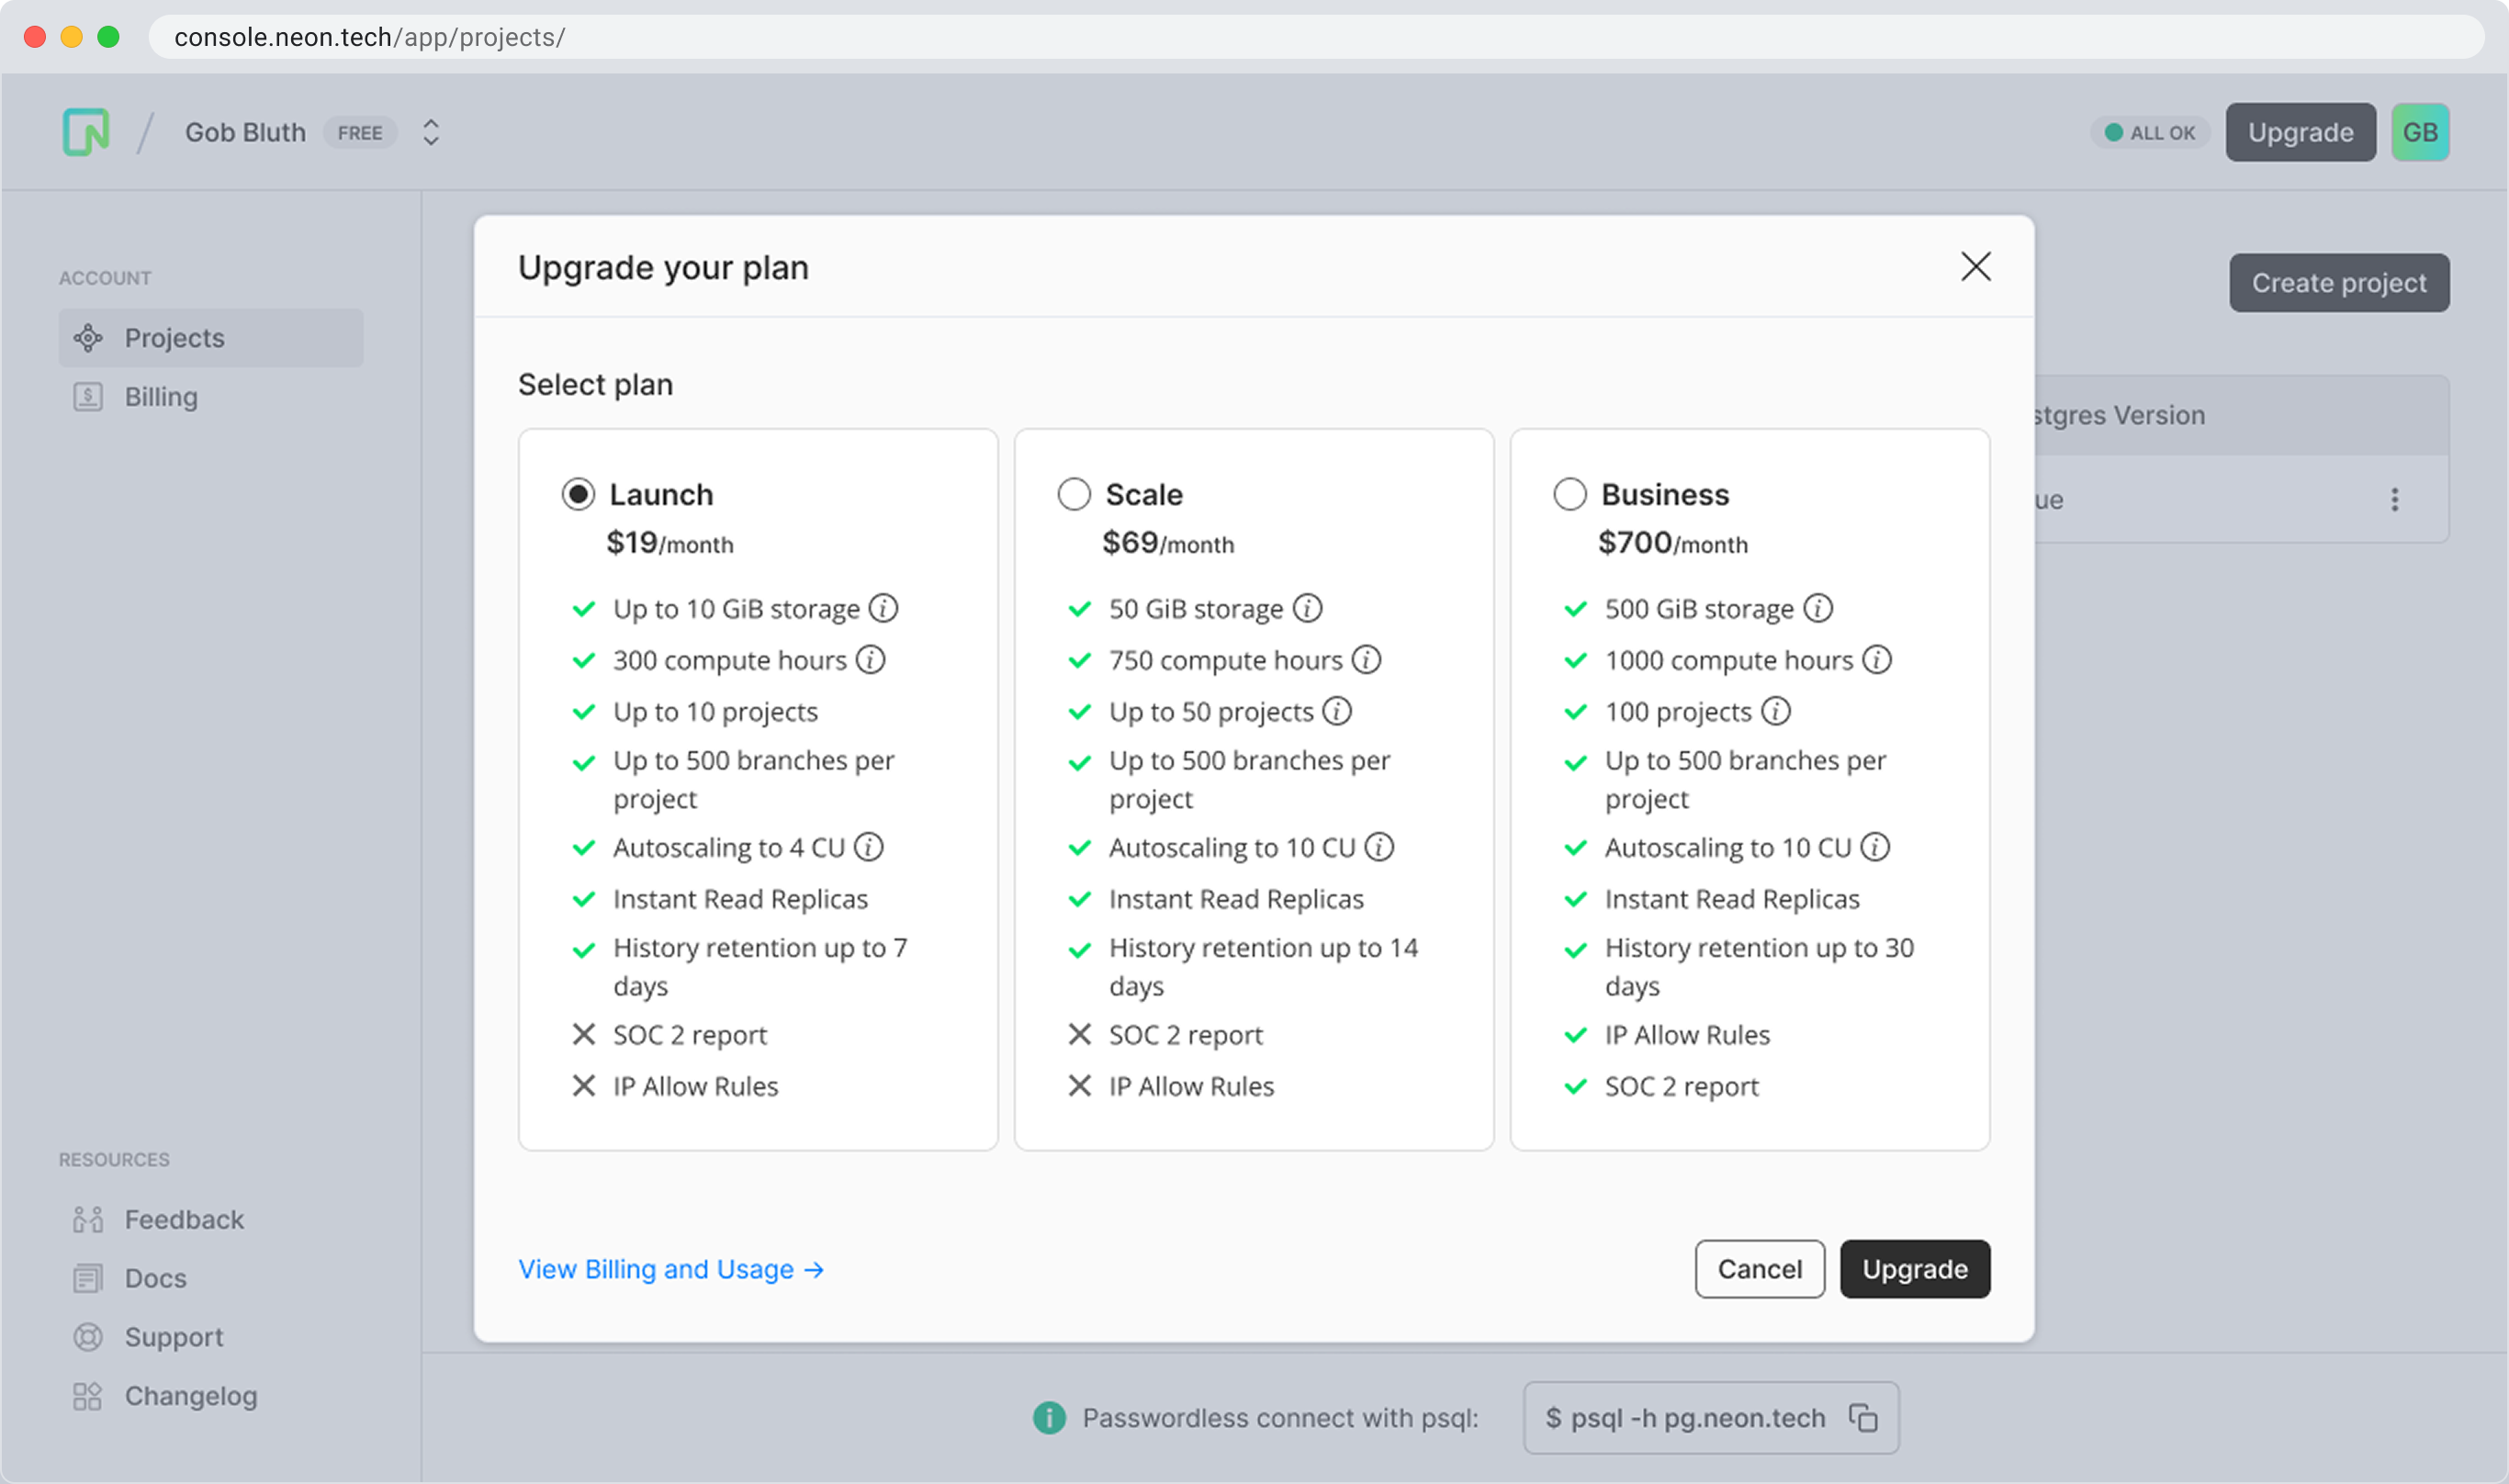Copy the psql connection command
This screenshot has width=2509, height=1484.
coord(1863,1417)
